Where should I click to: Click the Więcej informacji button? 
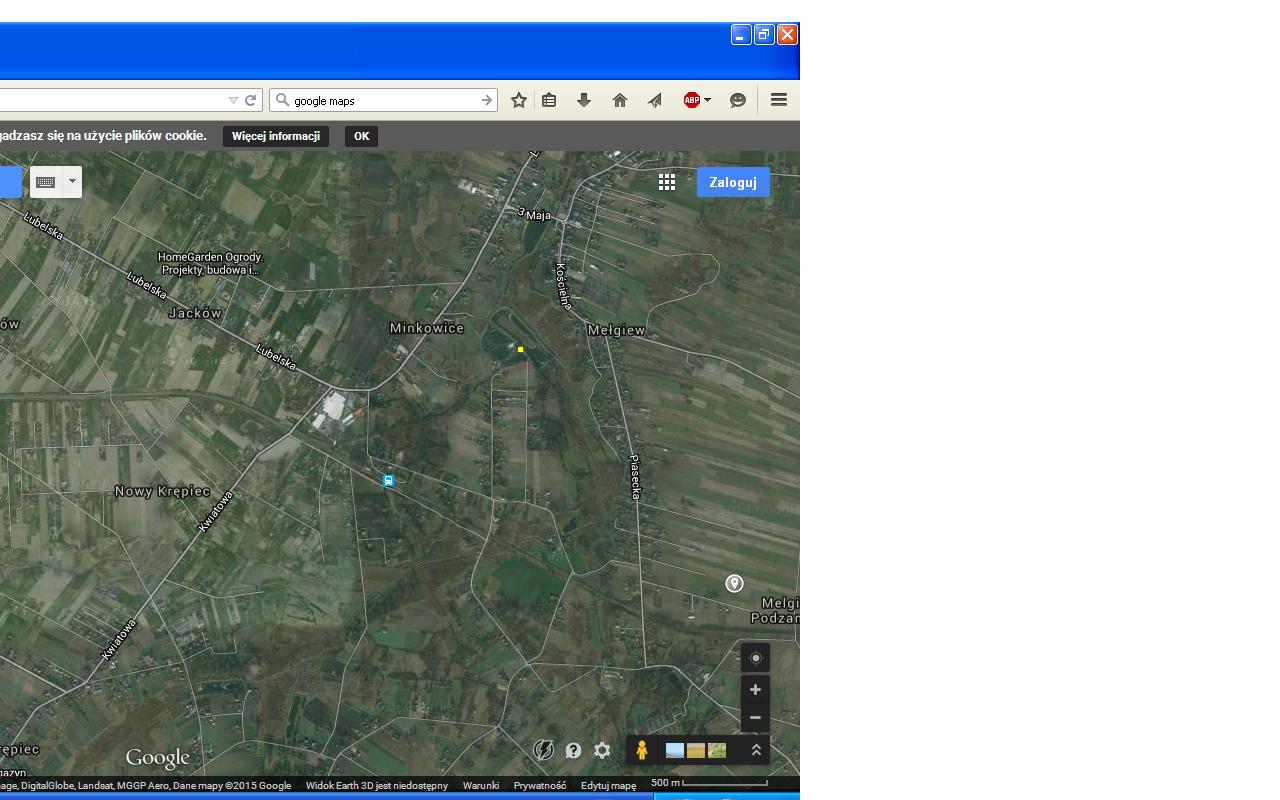click(276, 136)
